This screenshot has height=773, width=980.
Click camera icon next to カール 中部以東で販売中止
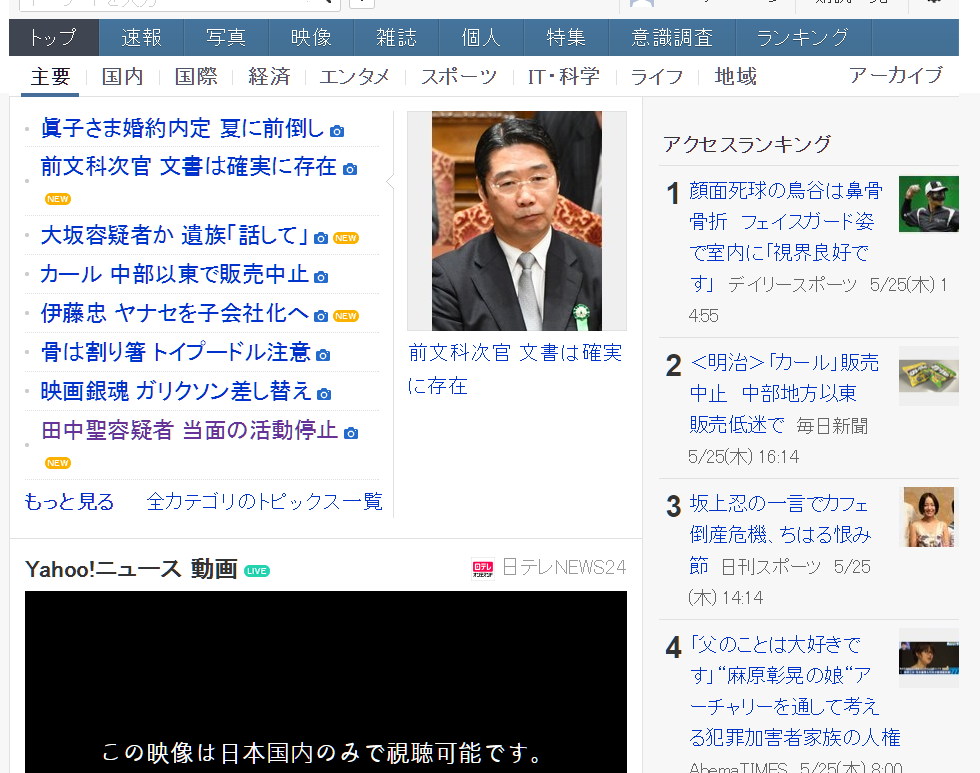(321, 277)
